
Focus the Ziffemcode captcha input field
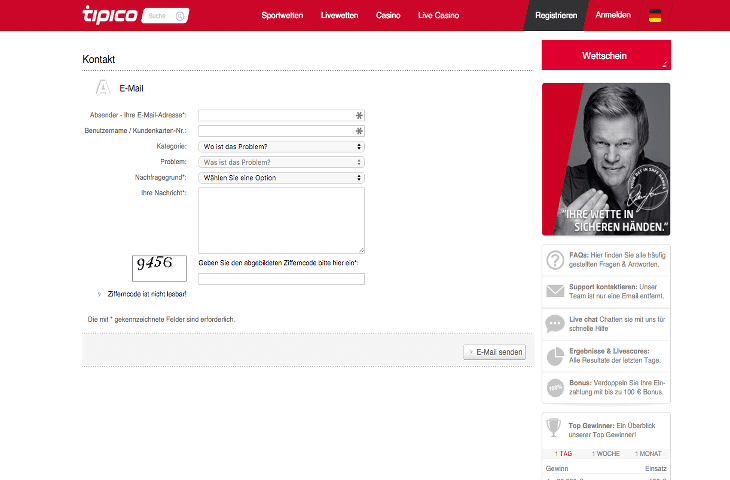coord(281,279)
